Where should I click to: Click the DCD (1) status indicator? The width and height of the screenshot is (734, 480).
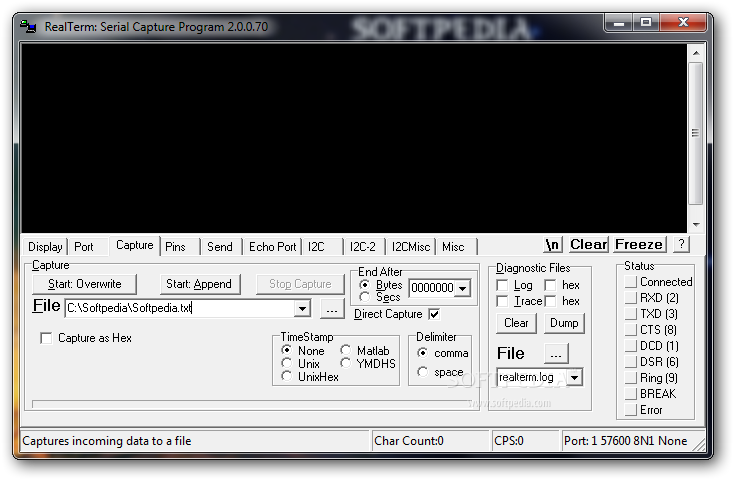[x=631, y=346]
